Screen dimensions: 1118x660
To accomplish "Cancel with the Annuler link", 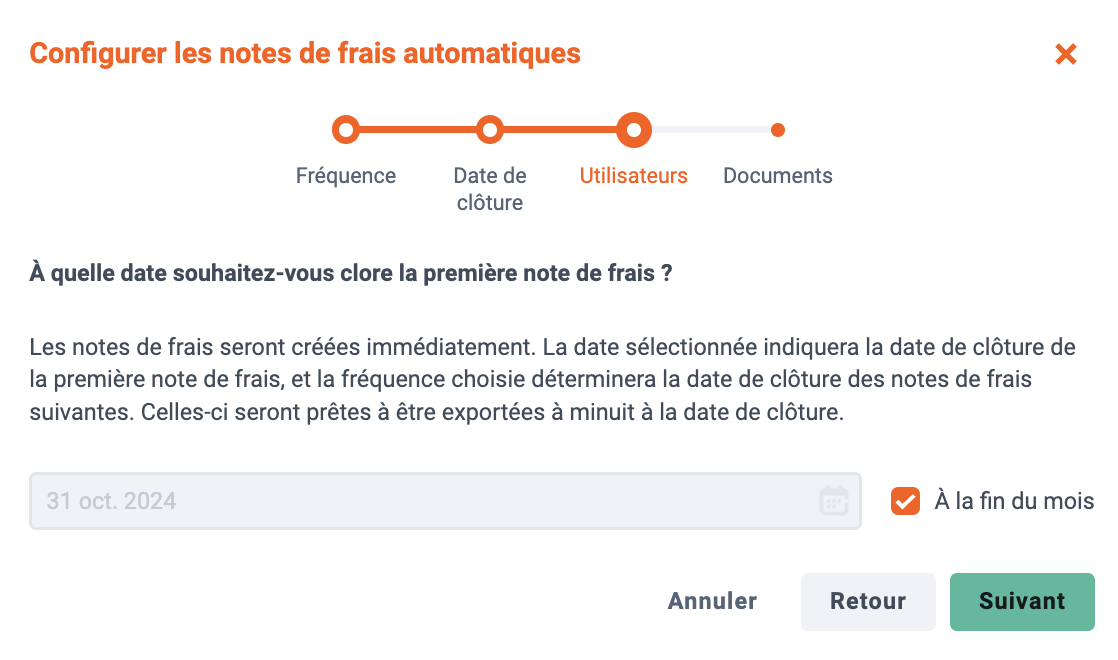I will (x=712, y=602).
